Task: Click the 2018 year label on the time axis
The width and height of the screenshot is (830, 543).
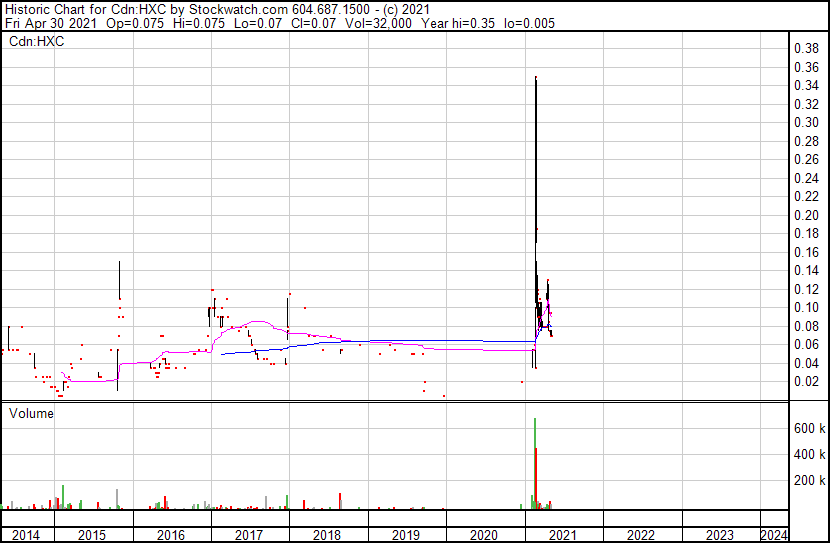Action: pos(327,535)
